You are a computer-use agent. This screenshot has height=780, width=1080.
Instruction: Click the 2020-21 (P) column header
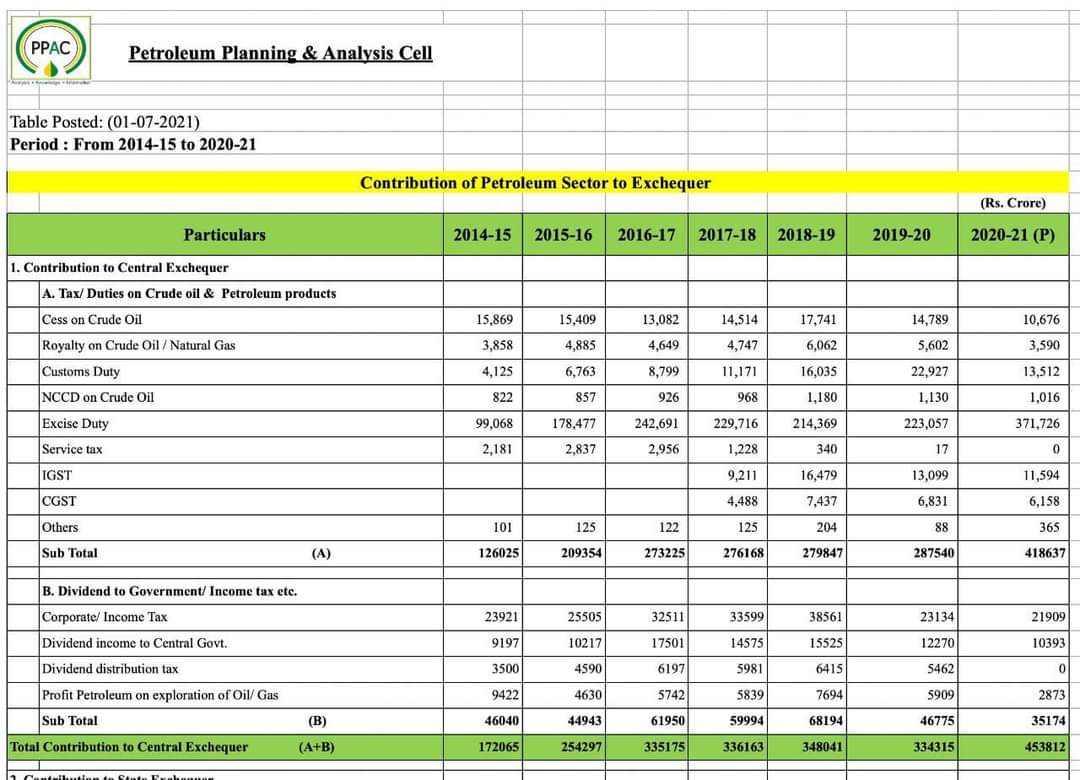click(1013, 235)
